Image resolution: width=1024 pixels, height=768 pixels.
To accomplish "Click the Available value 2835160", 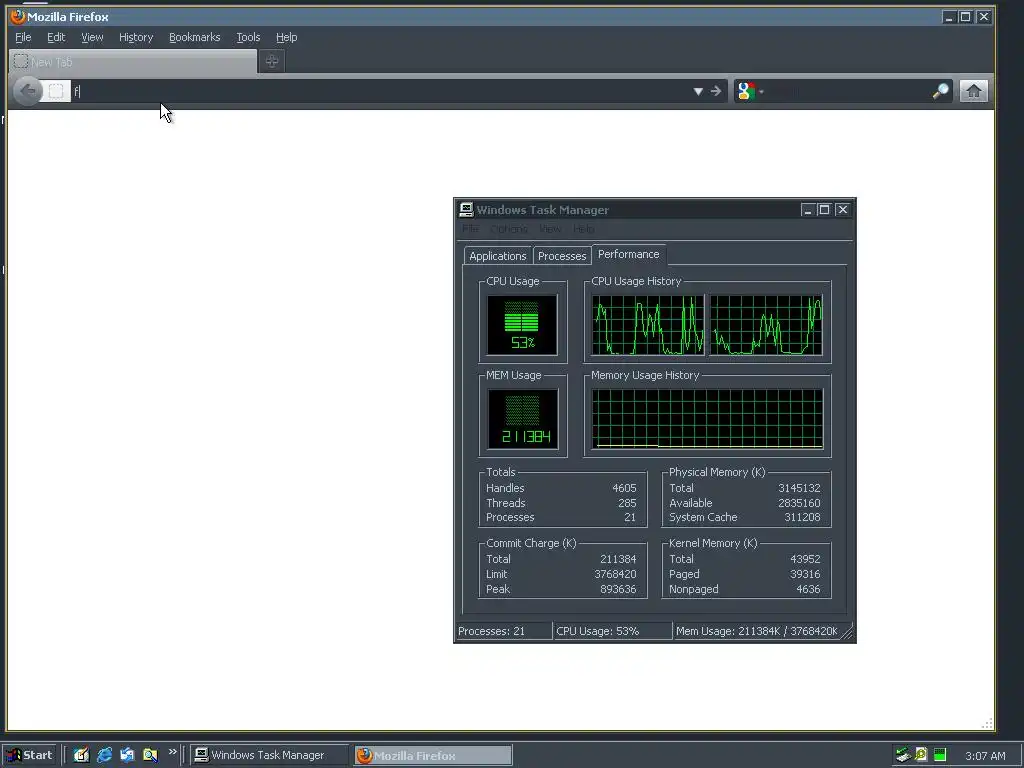I will [x=799, y=503].
